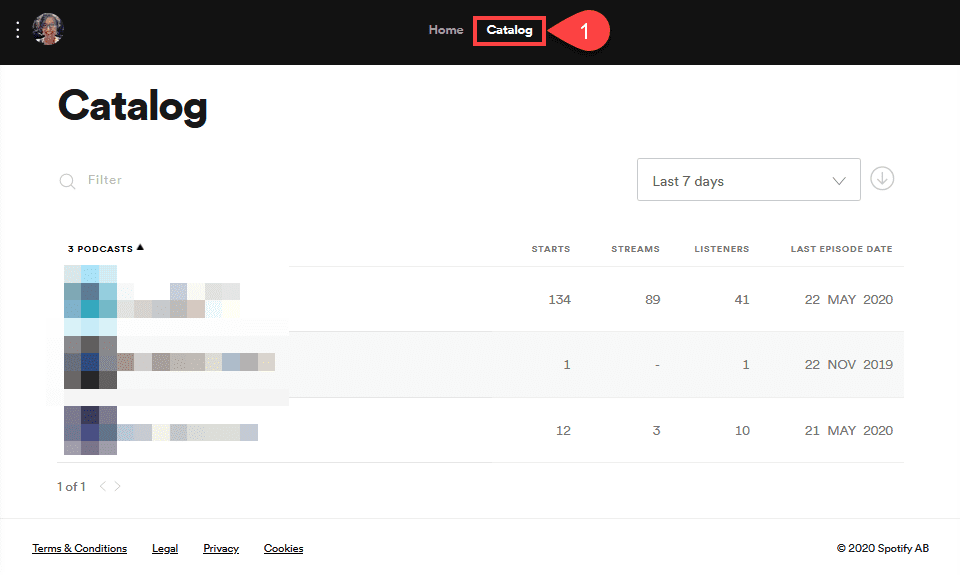Click the filter search magnifier icon
The width and height of the screenshot is (960, 575).
(x=67, y=181)
